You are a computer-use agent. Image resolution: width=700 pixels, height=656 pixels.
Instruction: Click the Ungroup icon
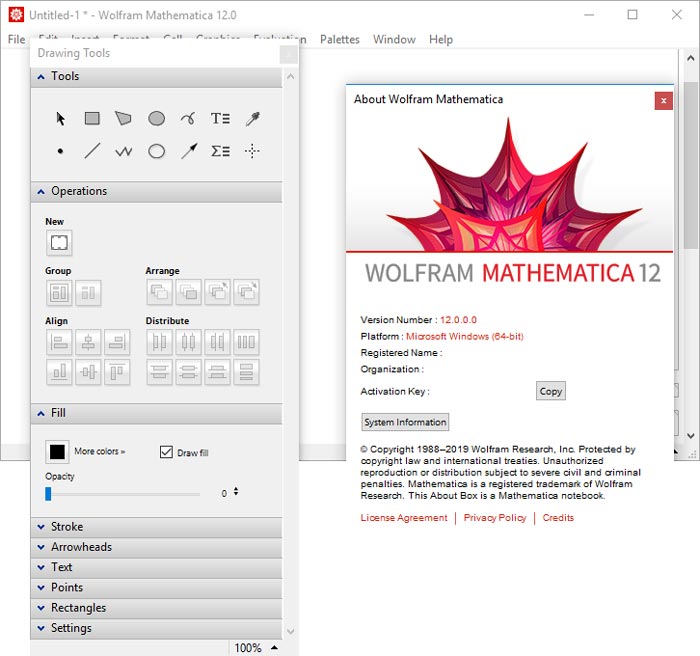coord(88,293)
